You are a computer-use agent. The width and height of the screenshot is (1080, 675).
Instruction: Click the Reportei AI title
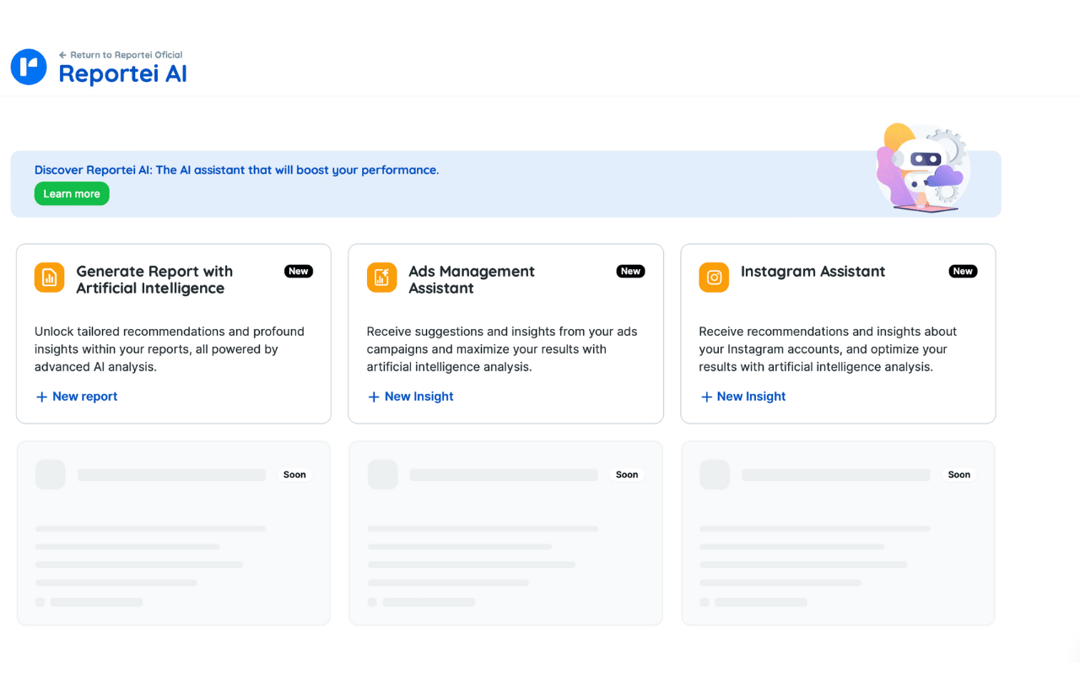123,74
